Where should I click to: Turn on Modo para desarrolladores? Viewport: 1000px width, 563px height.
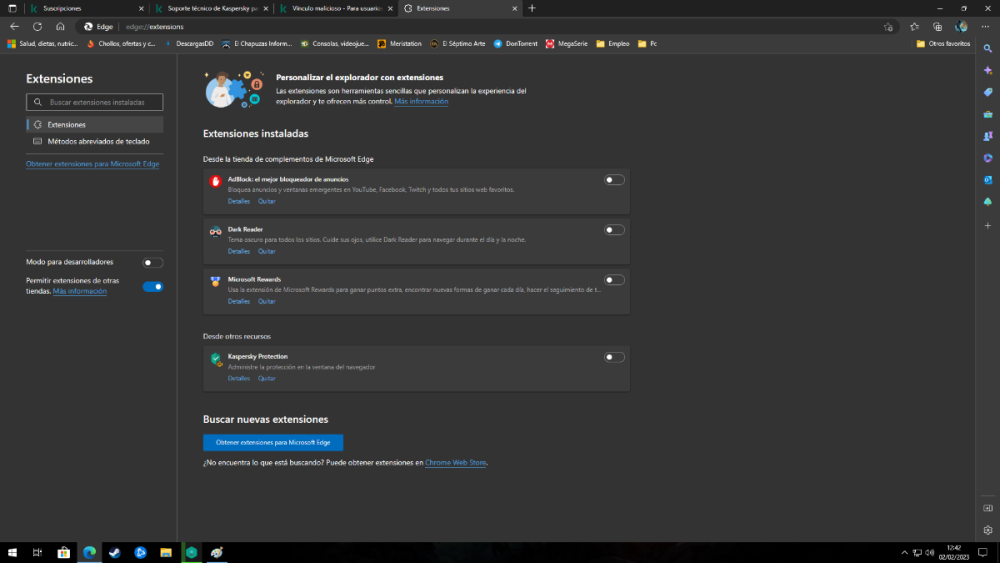point(153,263)
